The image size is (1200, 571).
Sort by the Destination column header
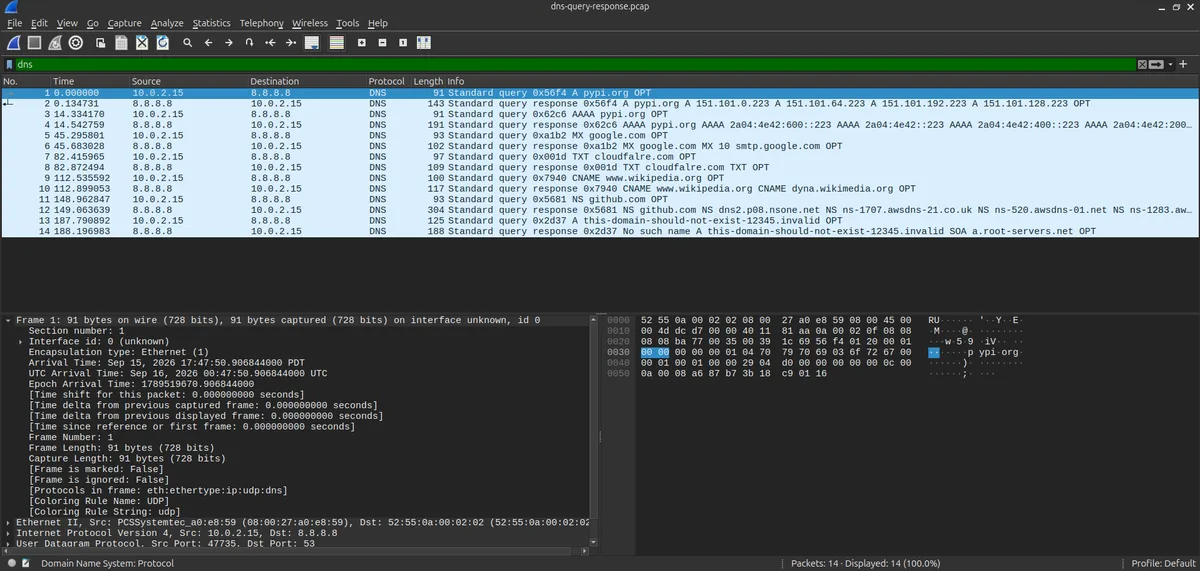tap(306, 81)
